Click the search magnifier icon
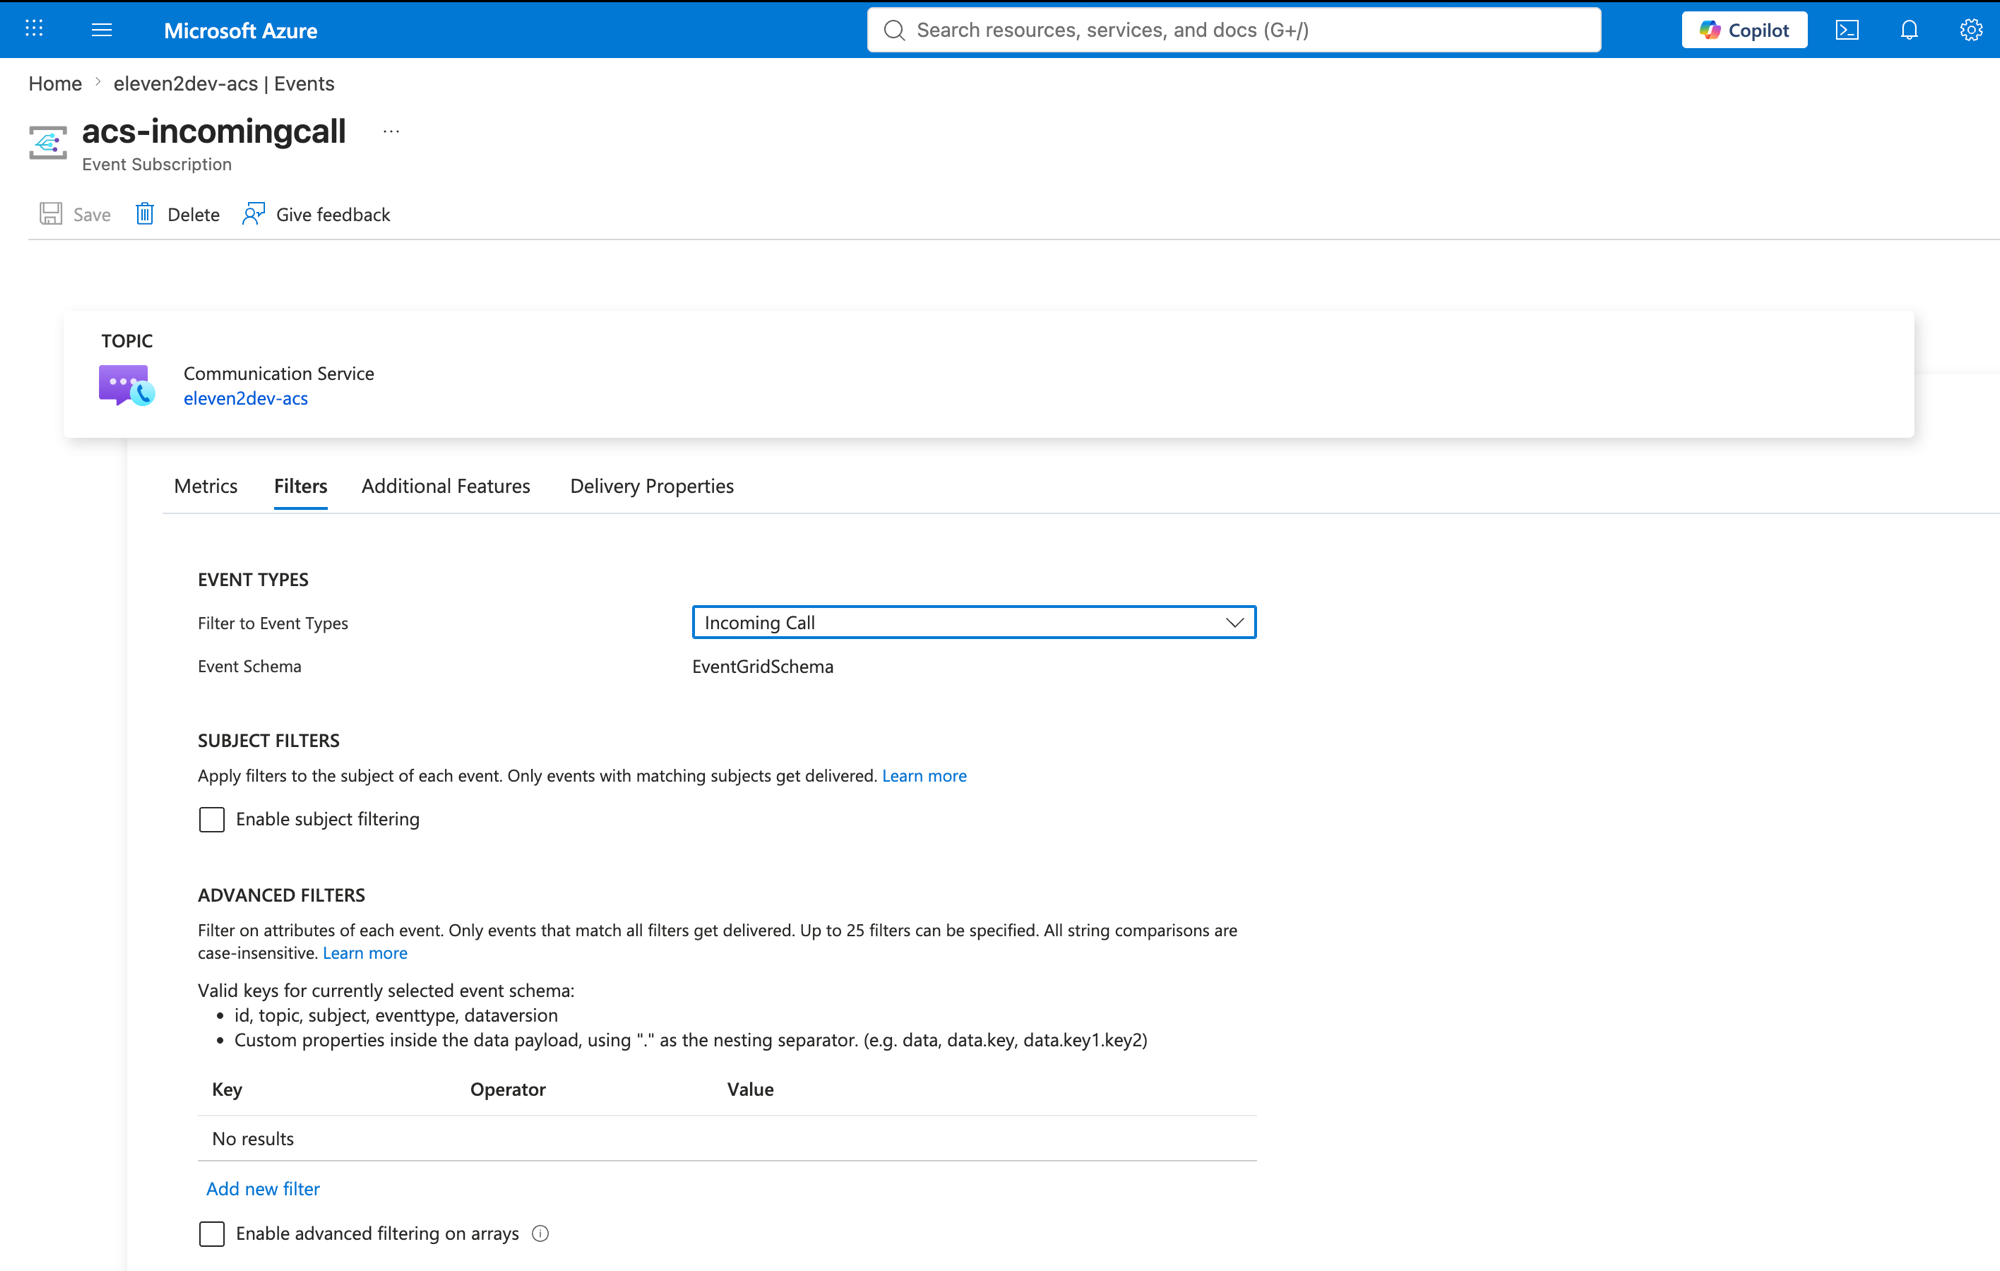Viewport: 2000px width, 1271px height. tap(894, 30)
